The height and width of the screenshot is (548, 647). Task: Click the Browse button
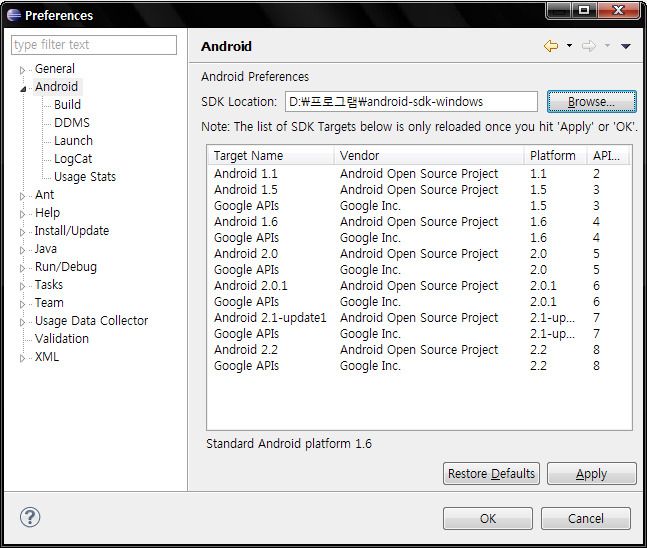pos(592,102)
